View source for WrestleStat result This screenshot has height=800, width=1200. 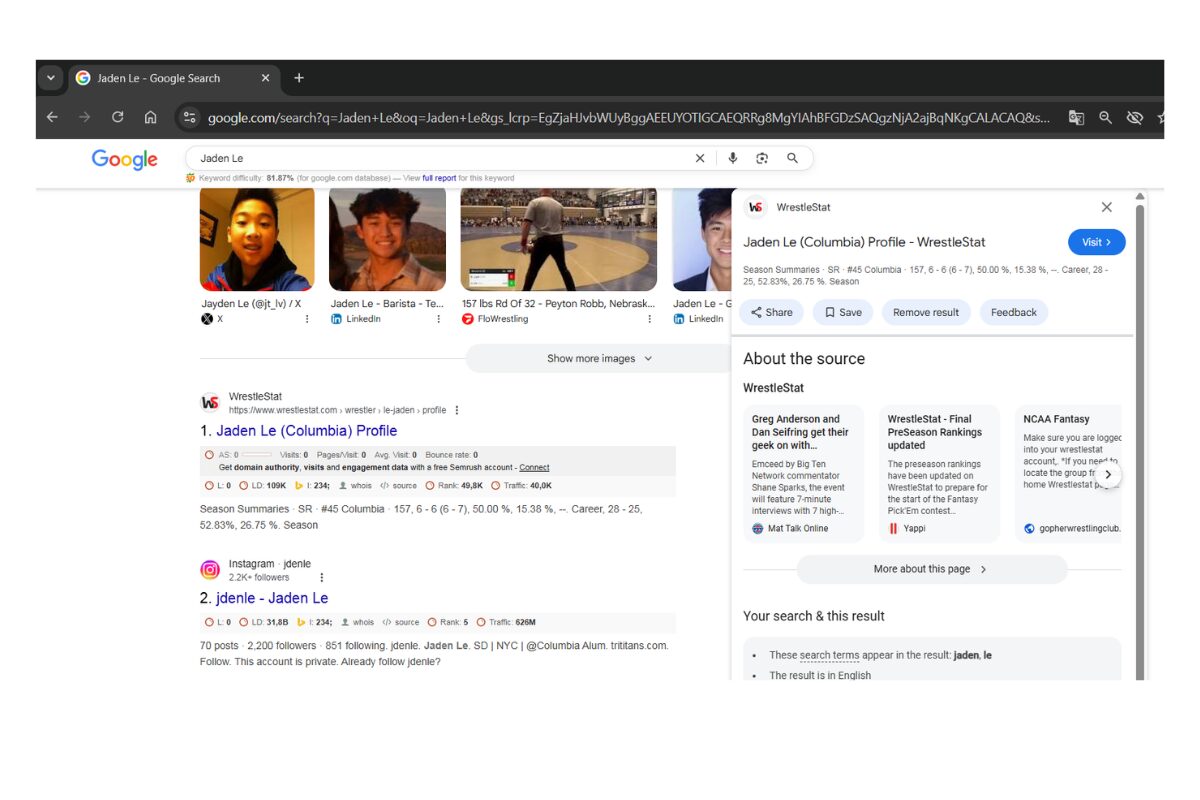coord(398,486)
